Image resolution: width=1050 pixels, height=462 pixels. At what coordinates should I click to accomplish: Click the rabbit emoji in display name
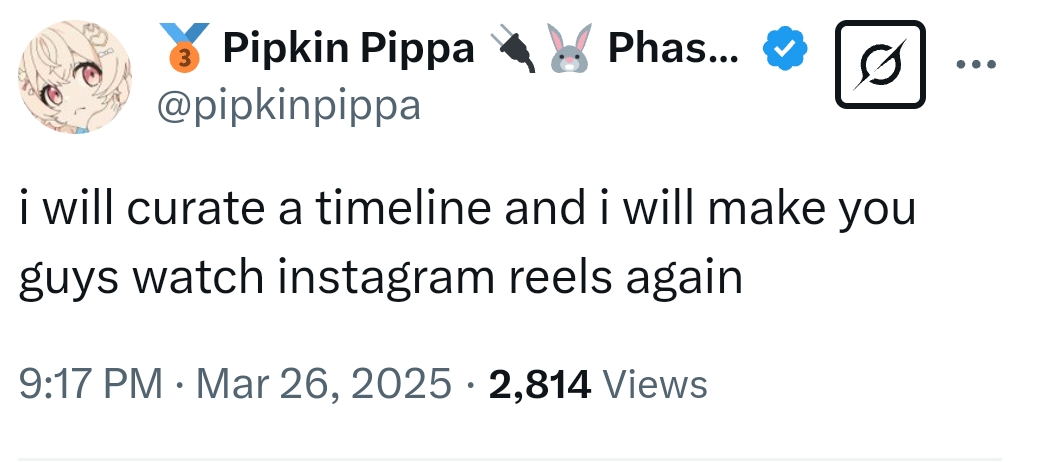567,49
